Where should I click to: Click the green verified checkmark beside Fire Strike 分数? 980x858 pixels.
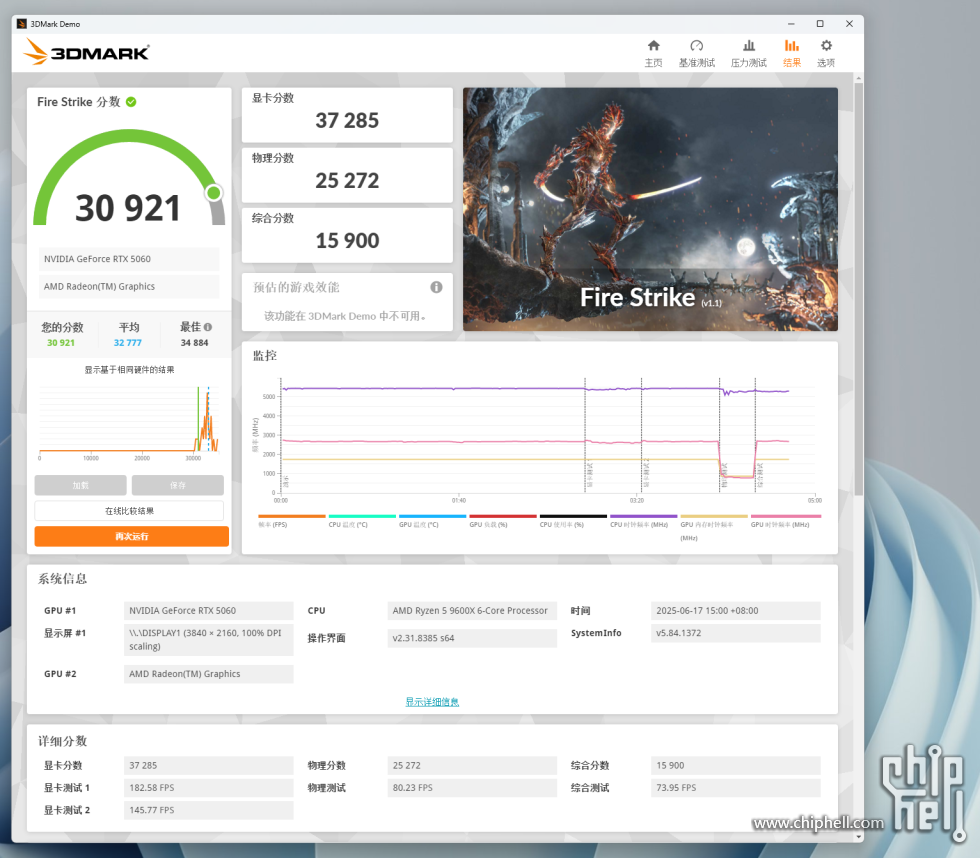tap(131, 102)
